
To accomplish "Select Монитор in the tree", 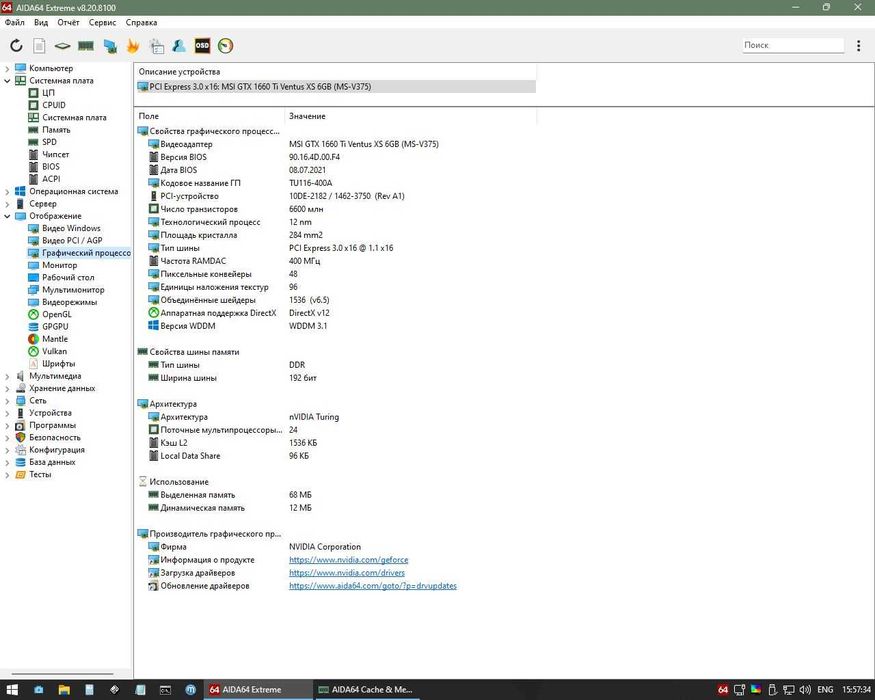I will (59, 265).
